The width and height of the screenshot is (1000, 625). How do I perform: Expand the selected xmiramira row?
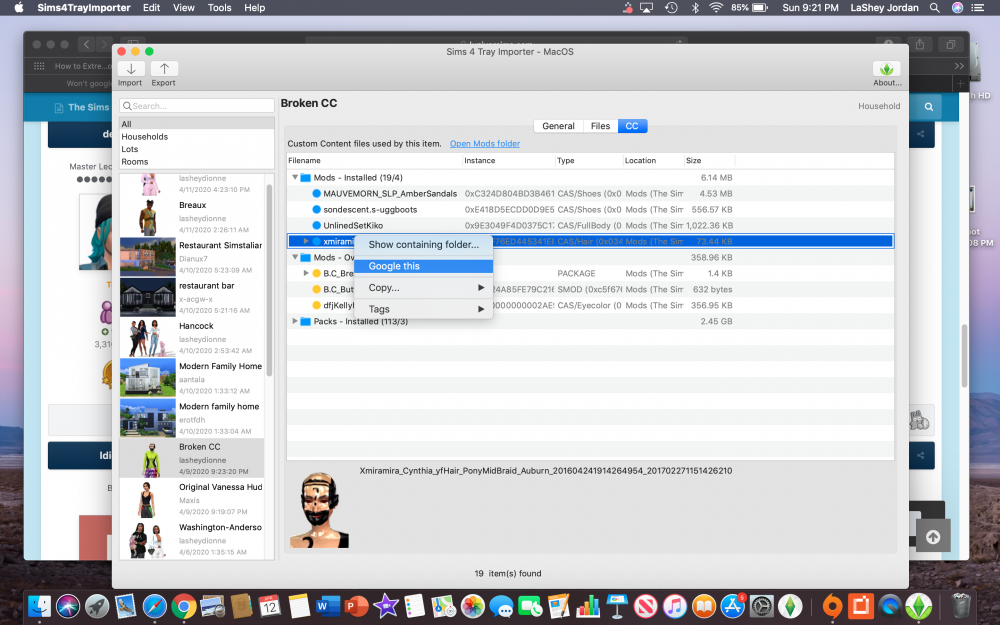(306, 241)
